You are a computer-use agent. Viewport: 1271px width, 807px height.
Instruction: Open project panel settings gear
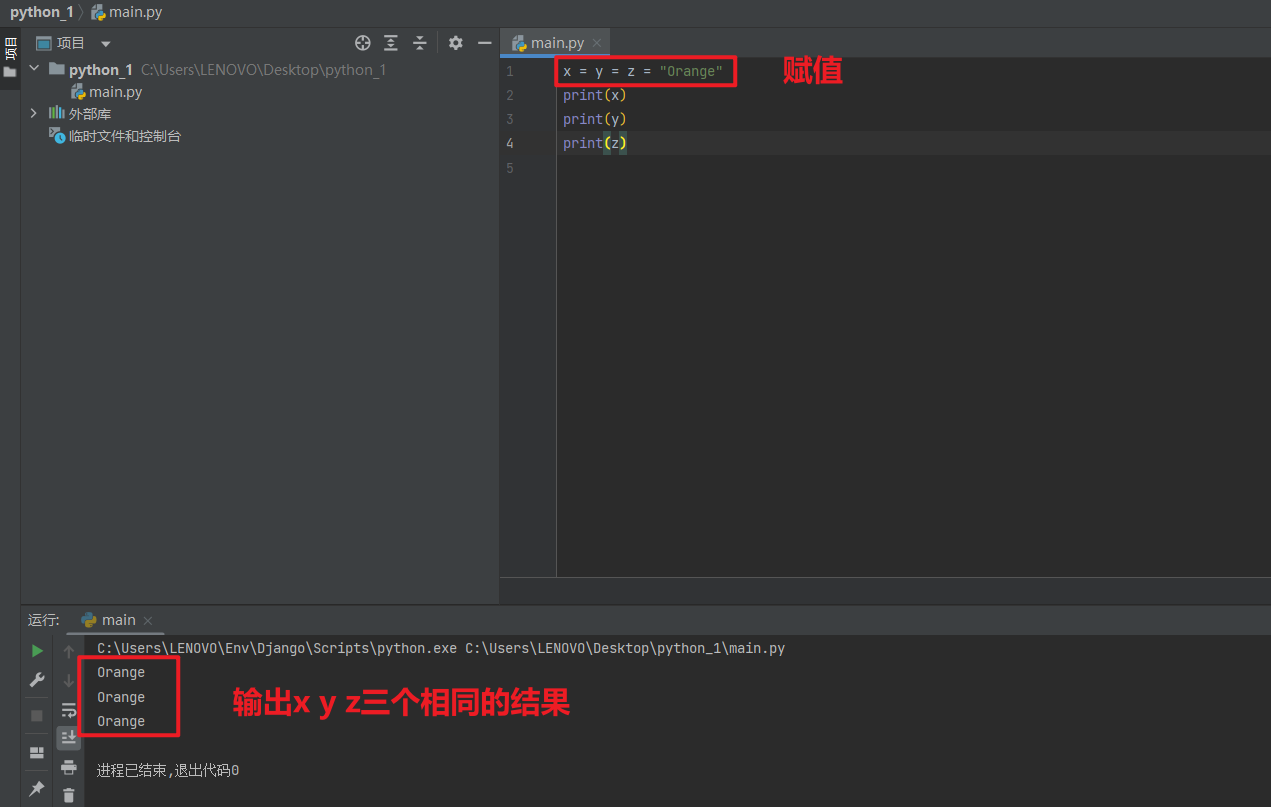point(455,43)
